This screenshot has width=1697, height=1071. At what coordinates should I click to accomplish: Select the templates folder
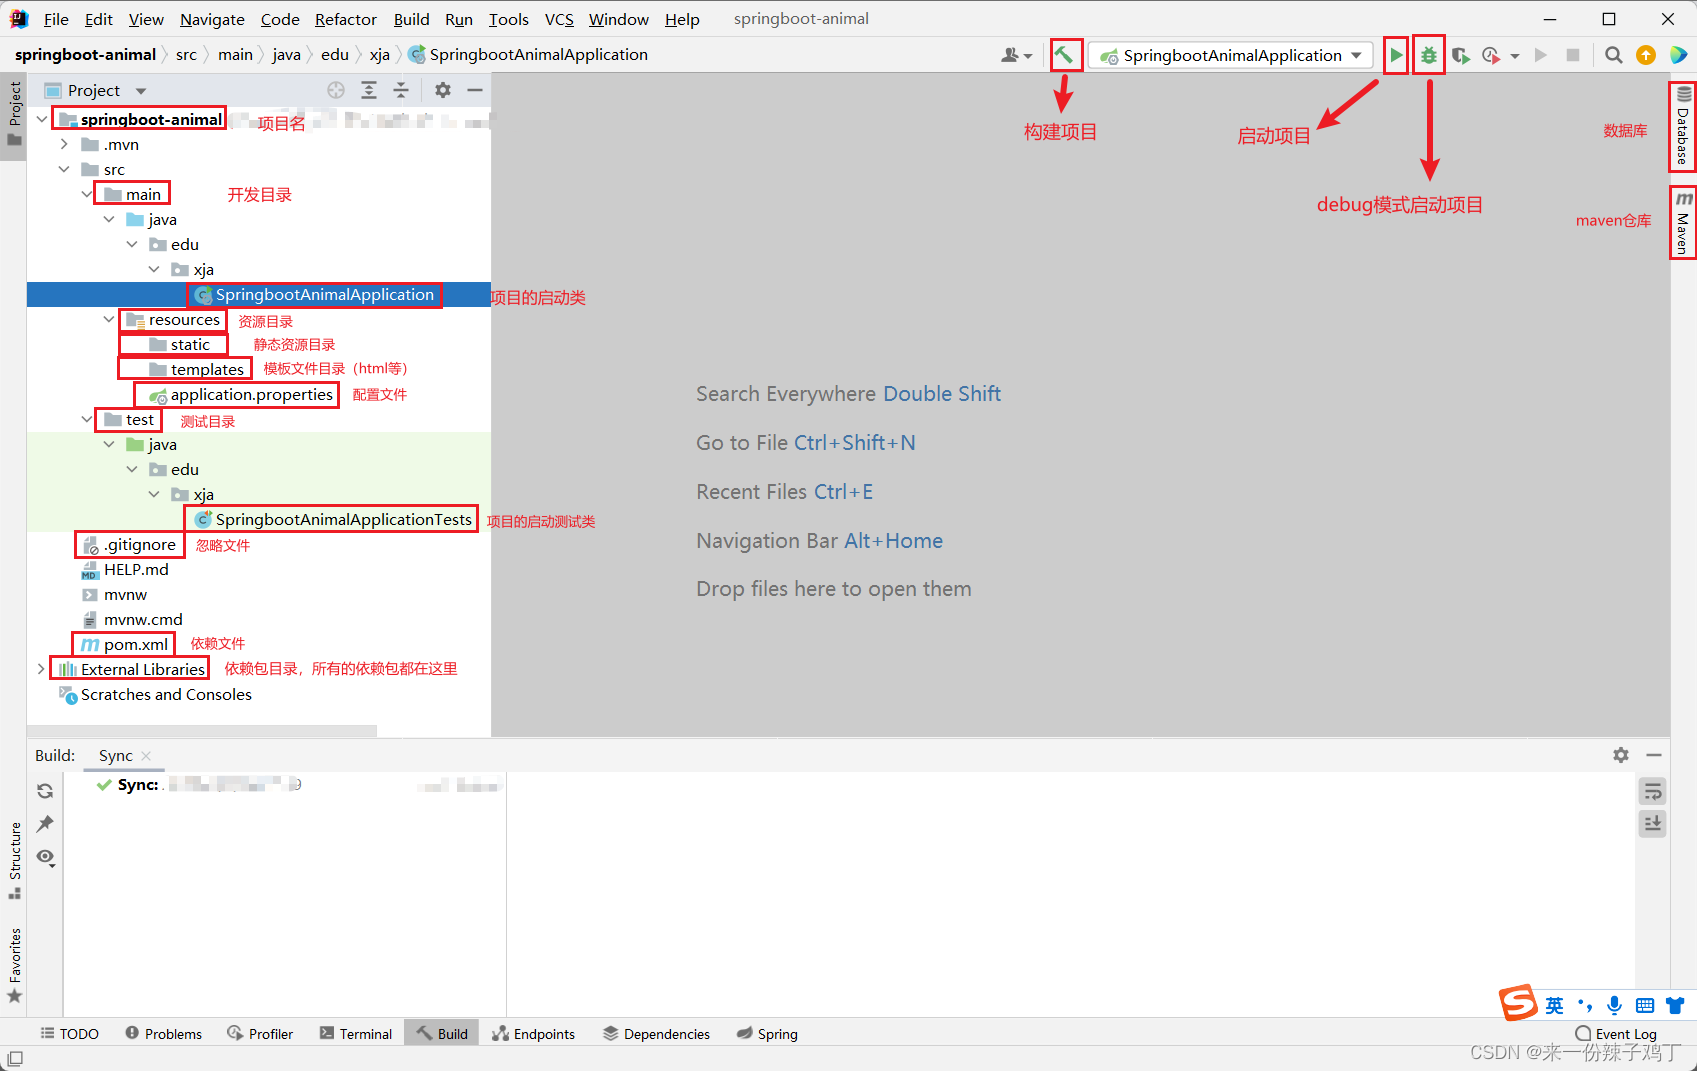tap(196, 369)
